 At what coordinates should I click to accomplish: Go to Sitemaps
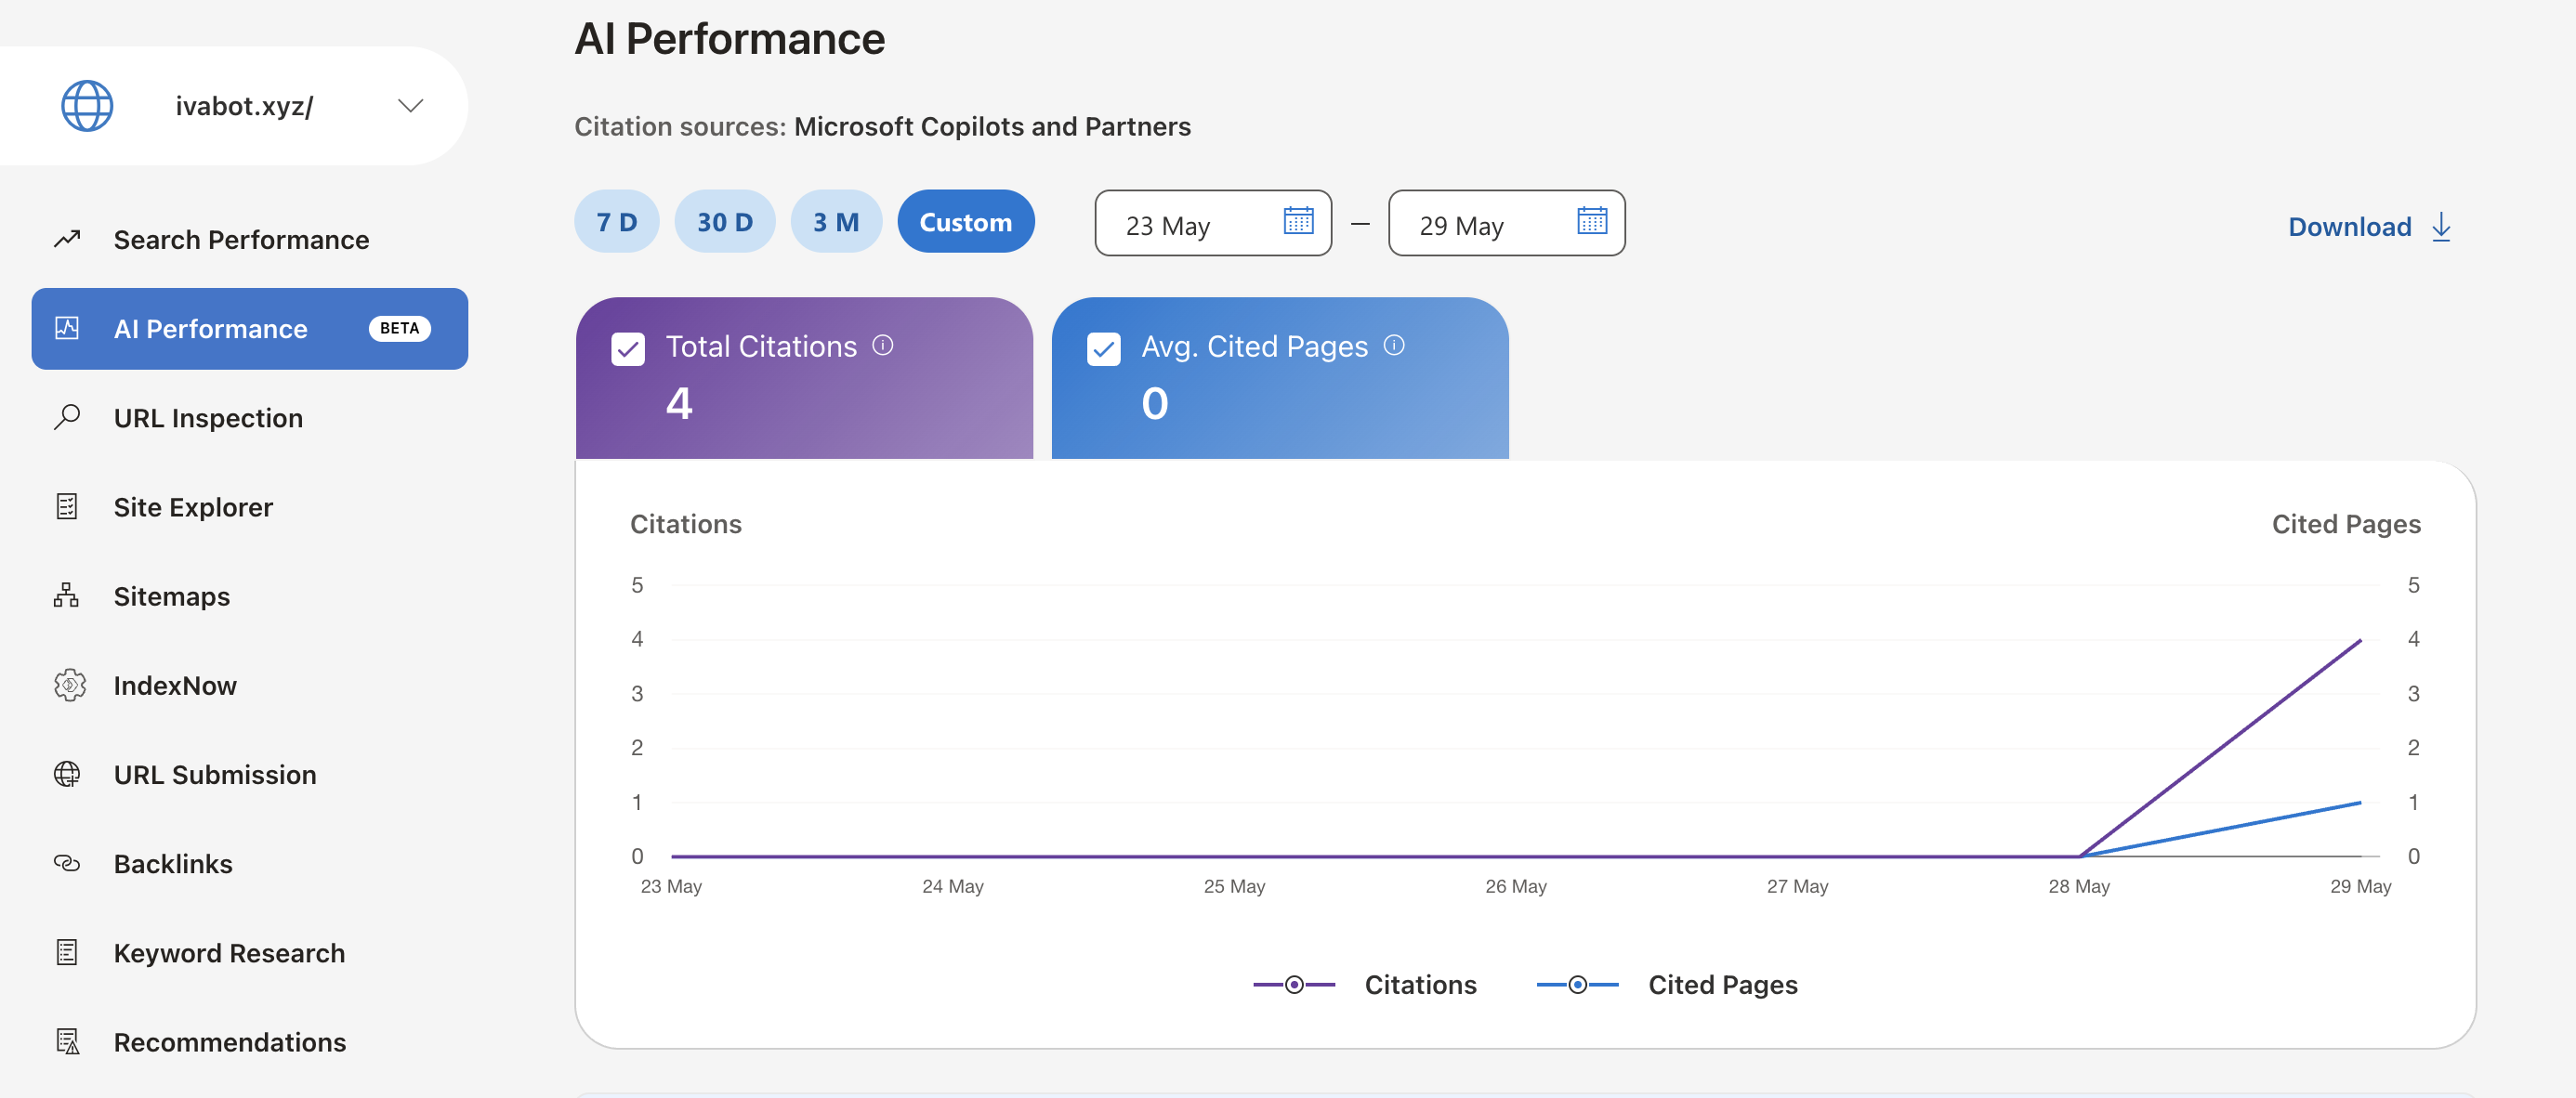click(172, 596)
